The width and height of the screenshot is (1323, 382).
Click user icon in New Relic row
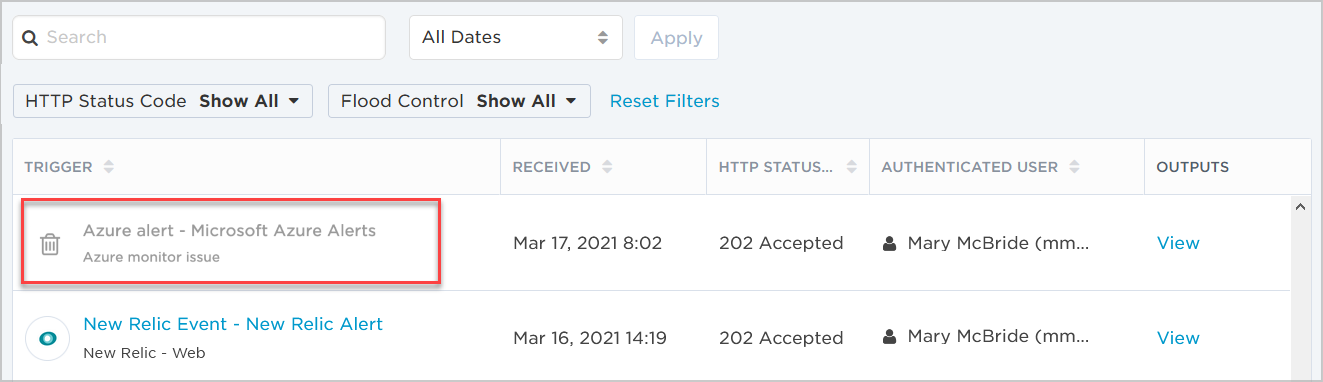tap(890, 338)
